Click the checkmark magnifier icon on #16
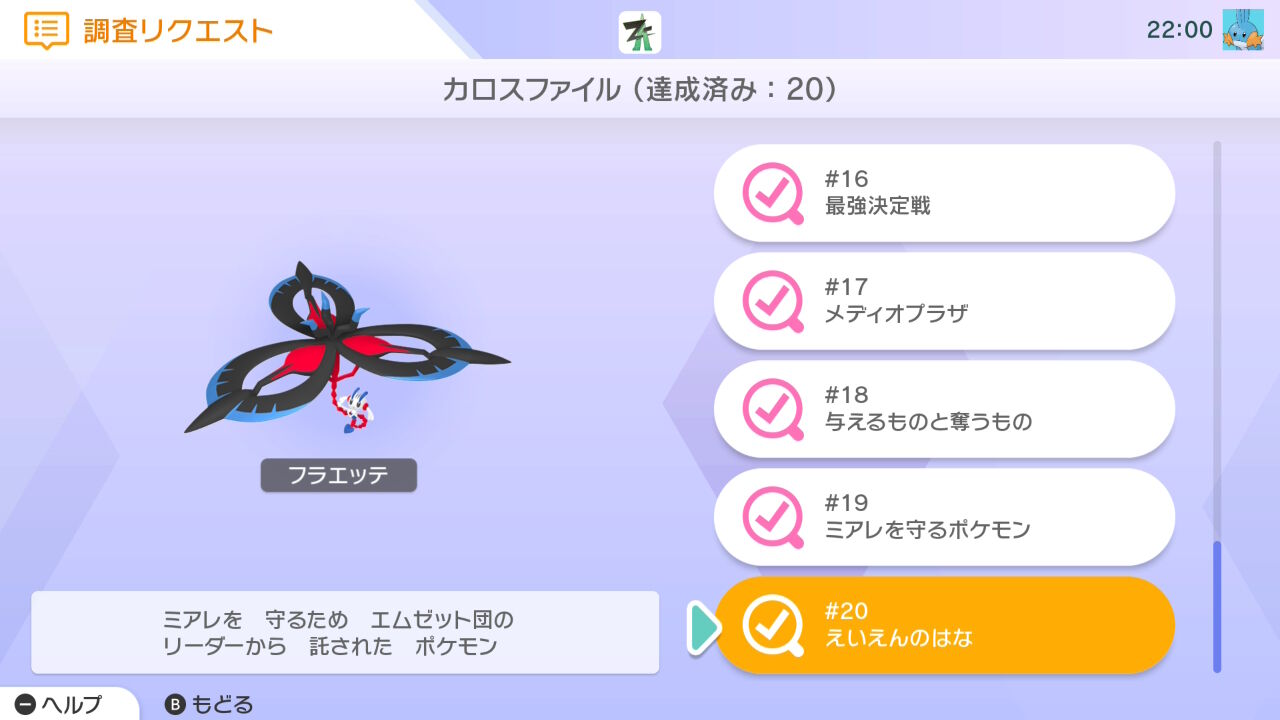This screenshot has height=720, width=1280. click(x=773, y=193)
